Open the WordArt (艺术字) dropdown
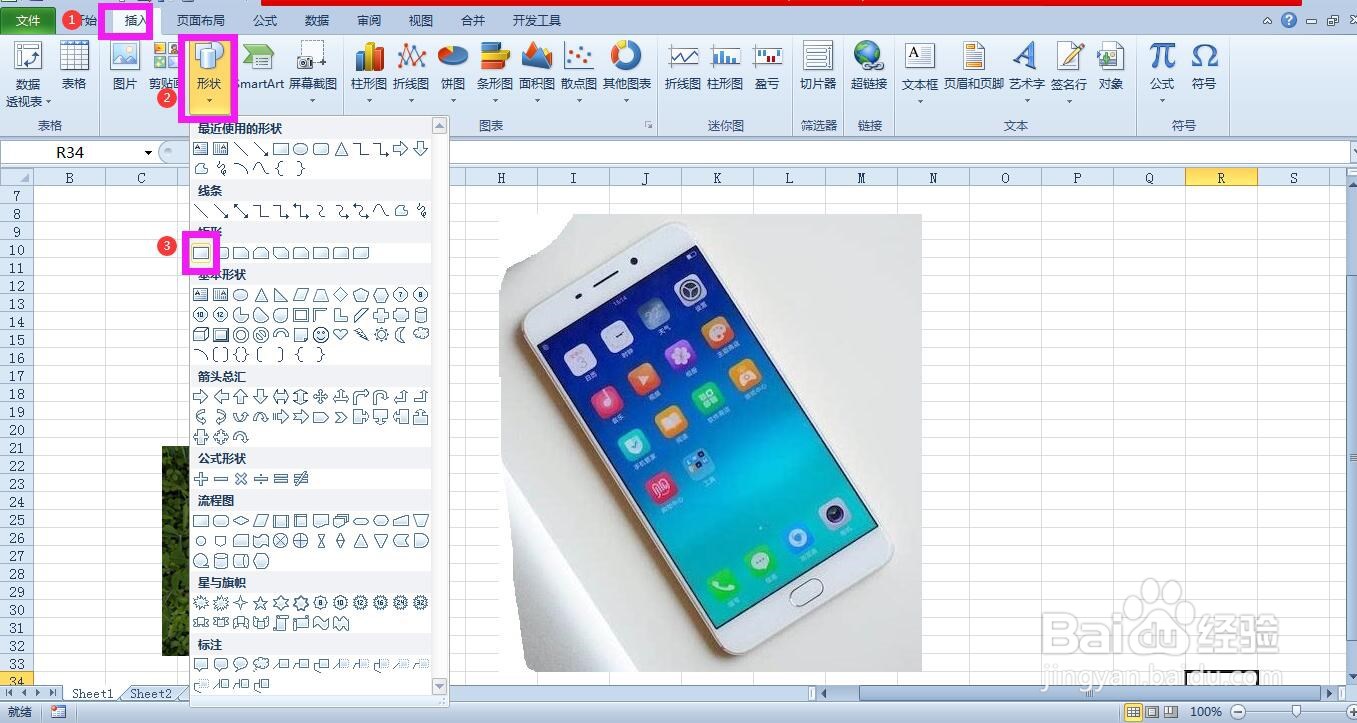 click(1026, 100)
